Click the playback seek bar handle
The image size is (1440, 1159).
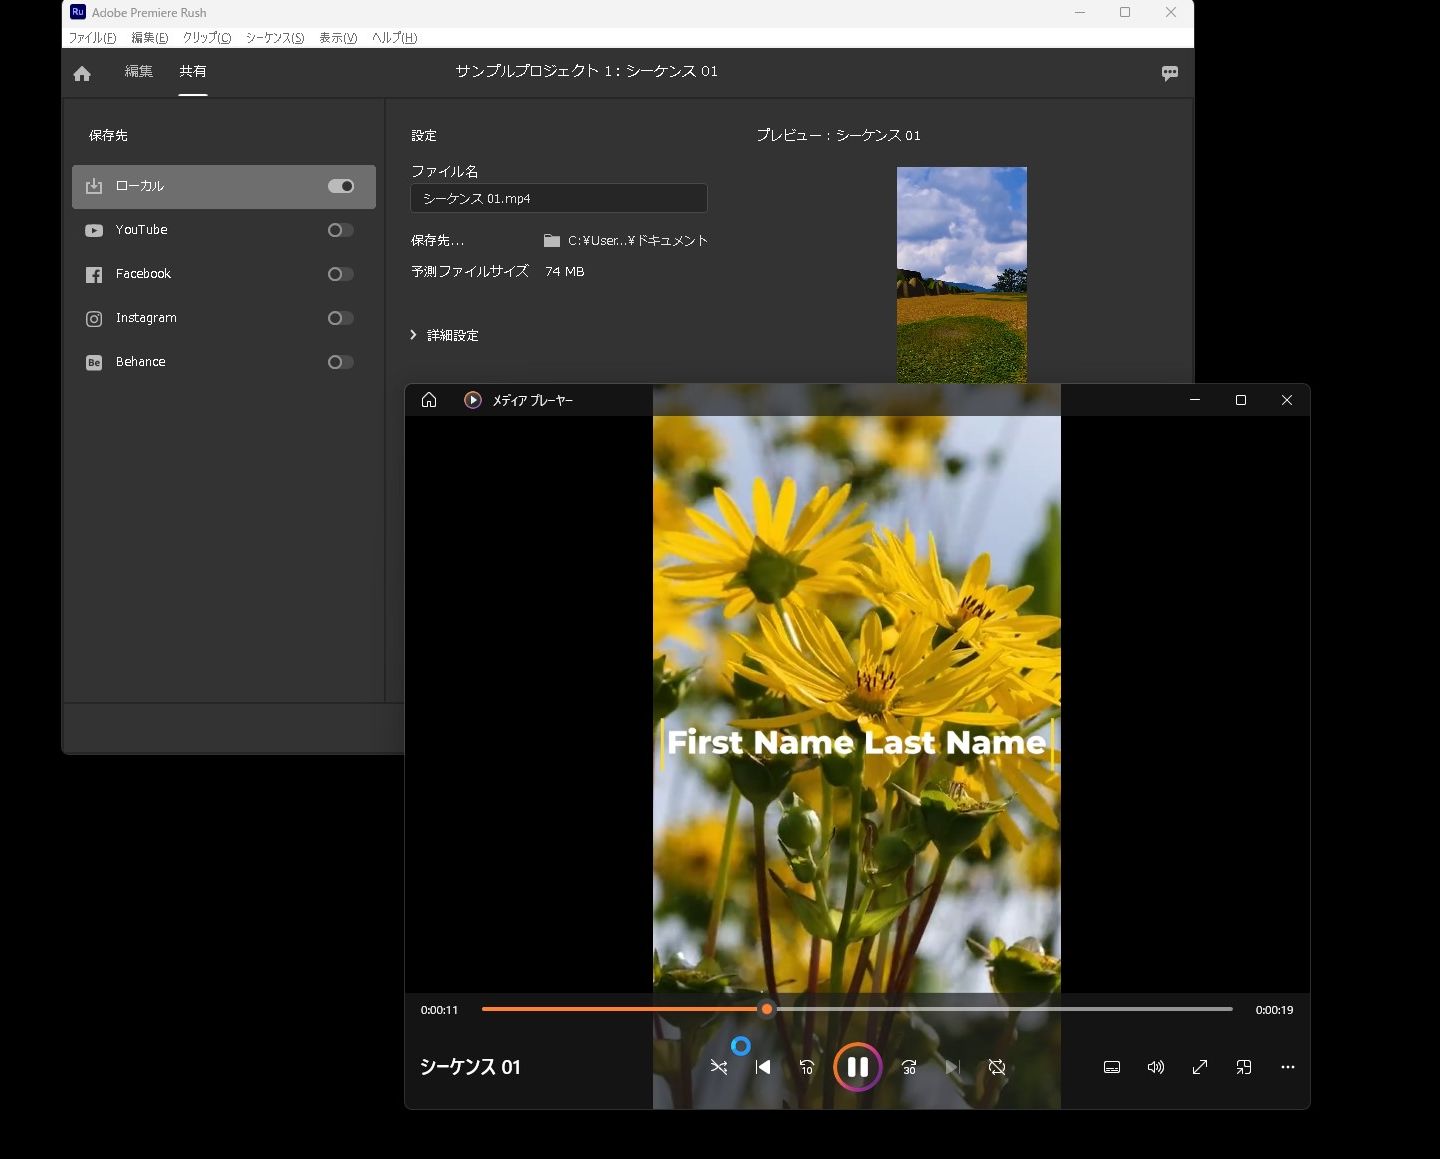tap(767, 1009)
